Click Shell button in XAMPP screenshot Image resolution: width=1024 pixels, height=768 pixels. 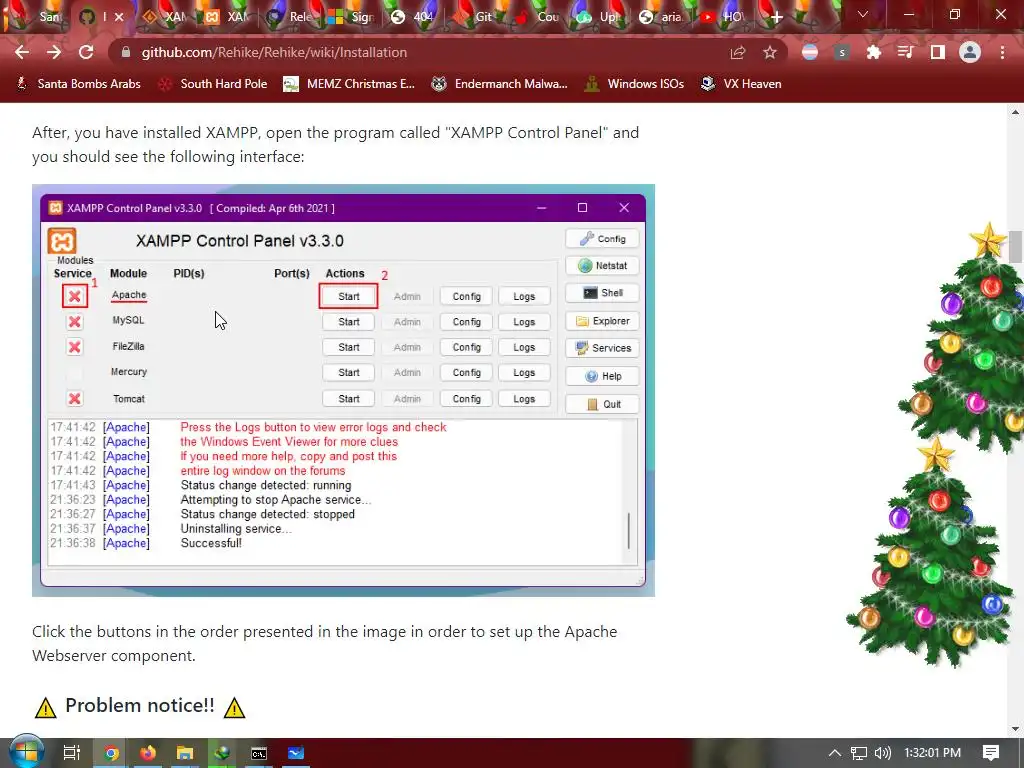pyautogui.click(x=602, y=293)
